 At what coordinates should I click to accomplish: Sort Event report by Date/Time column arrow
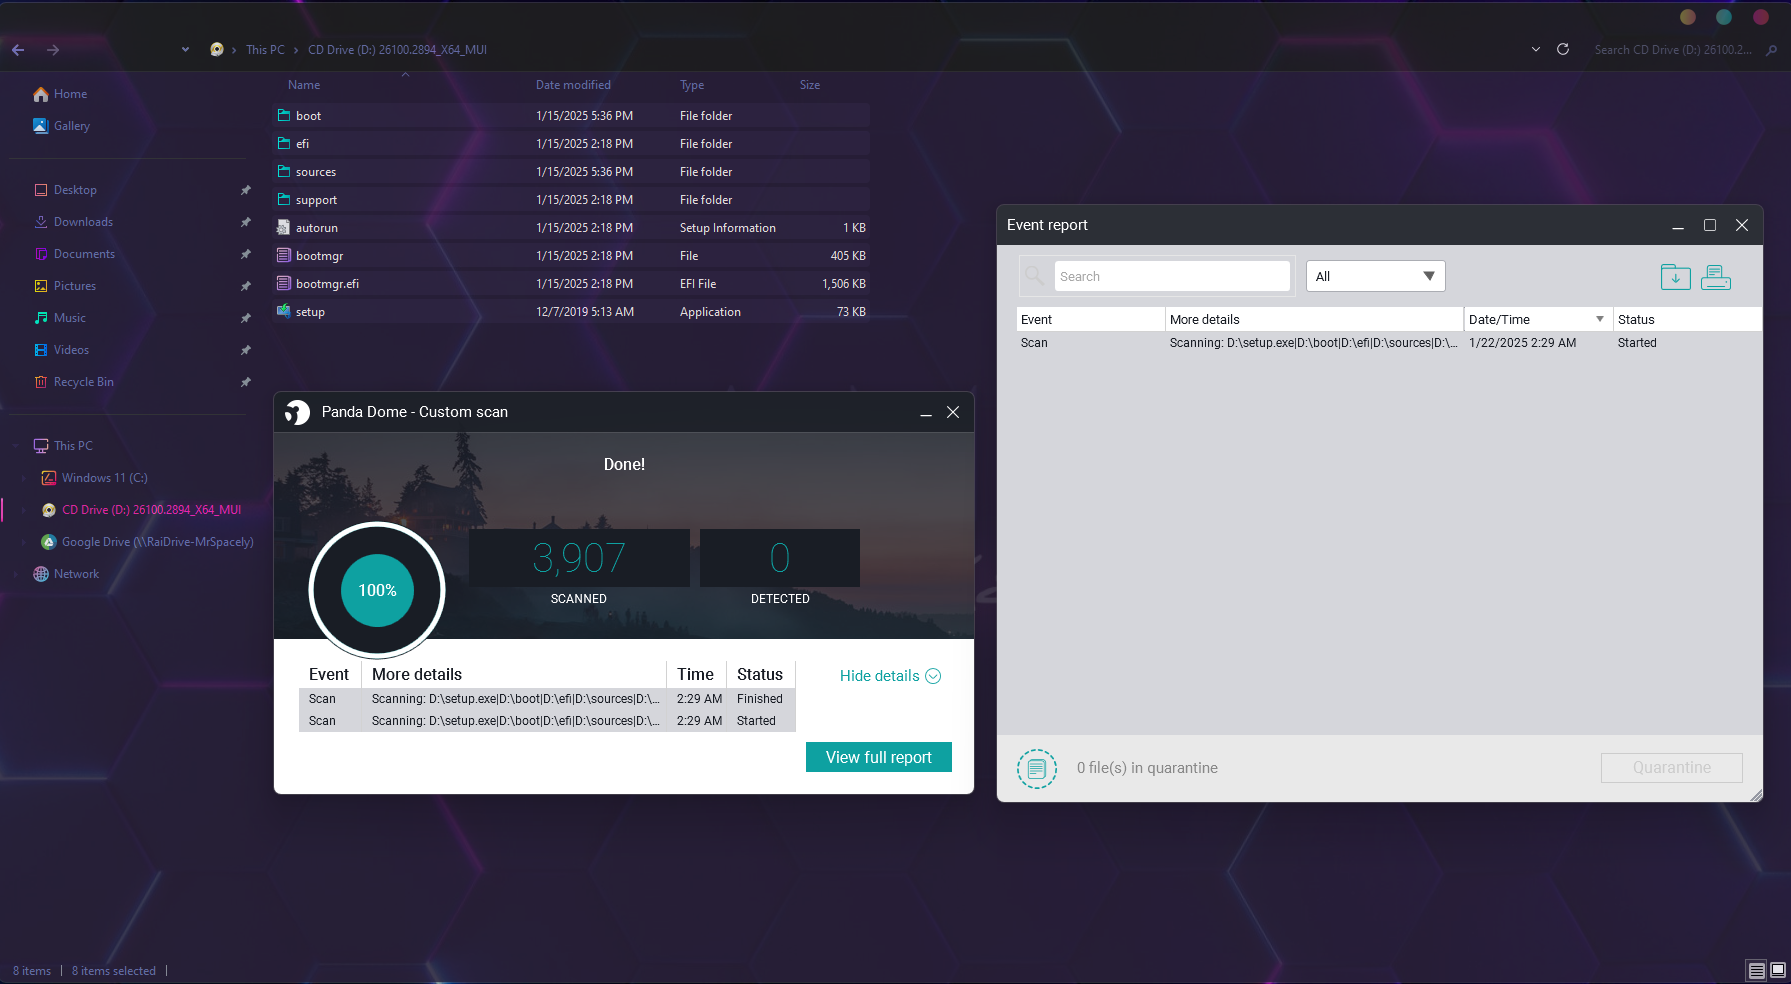click(x=1600, y=319)
